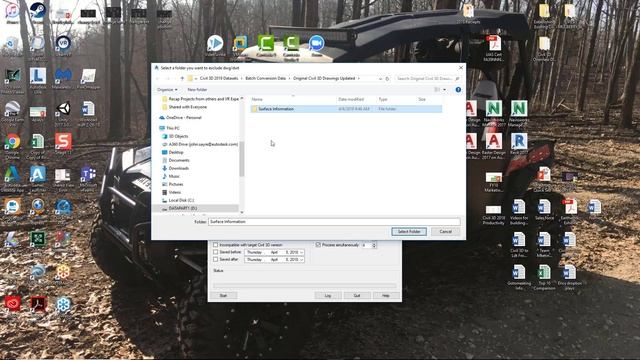Click the Folder name input field
The width and height of the screenshot is (640, 360).
click(x=334, y=222)
